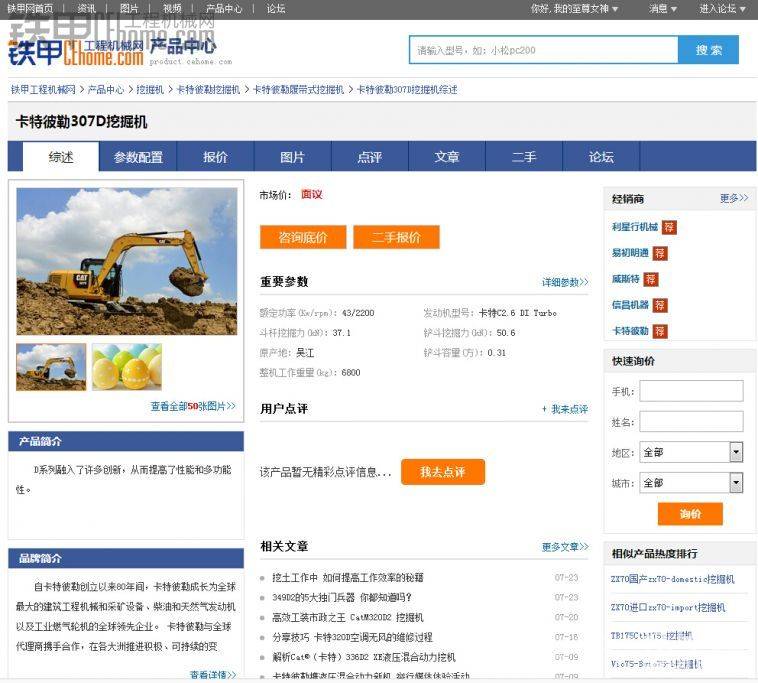Click the 荐 badge next to 卡特彼勒 dealer

(x=660, y=331)
